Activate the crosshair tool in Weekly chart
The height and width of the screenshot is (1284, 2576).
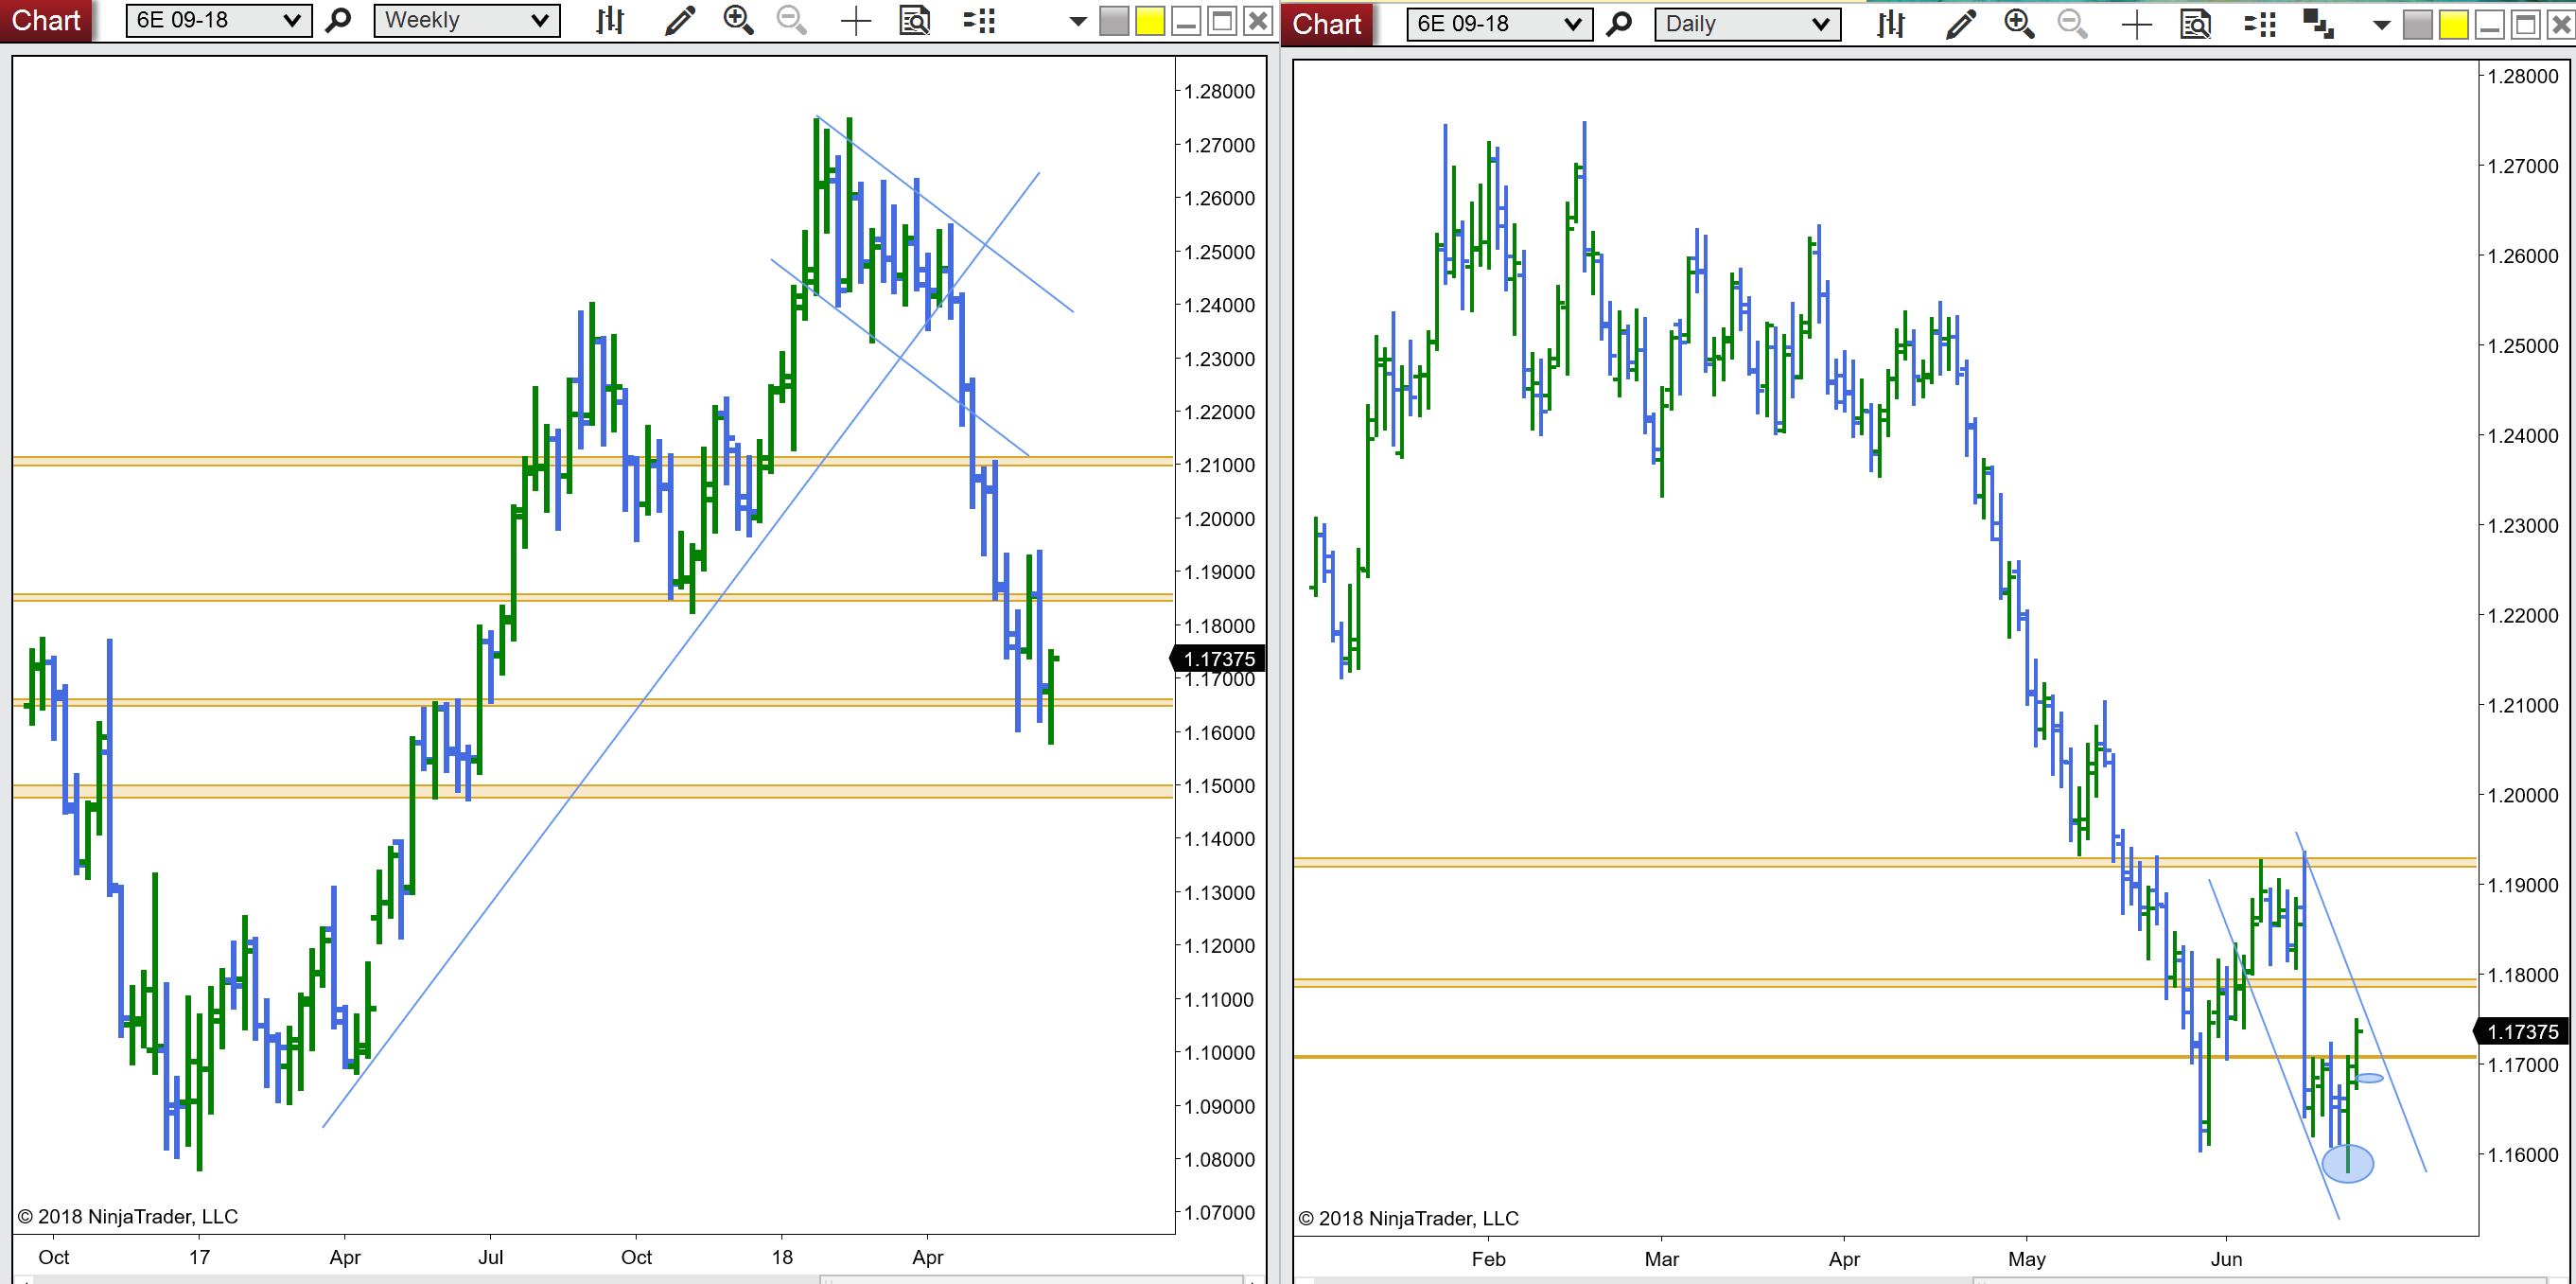tap(856, 21)
